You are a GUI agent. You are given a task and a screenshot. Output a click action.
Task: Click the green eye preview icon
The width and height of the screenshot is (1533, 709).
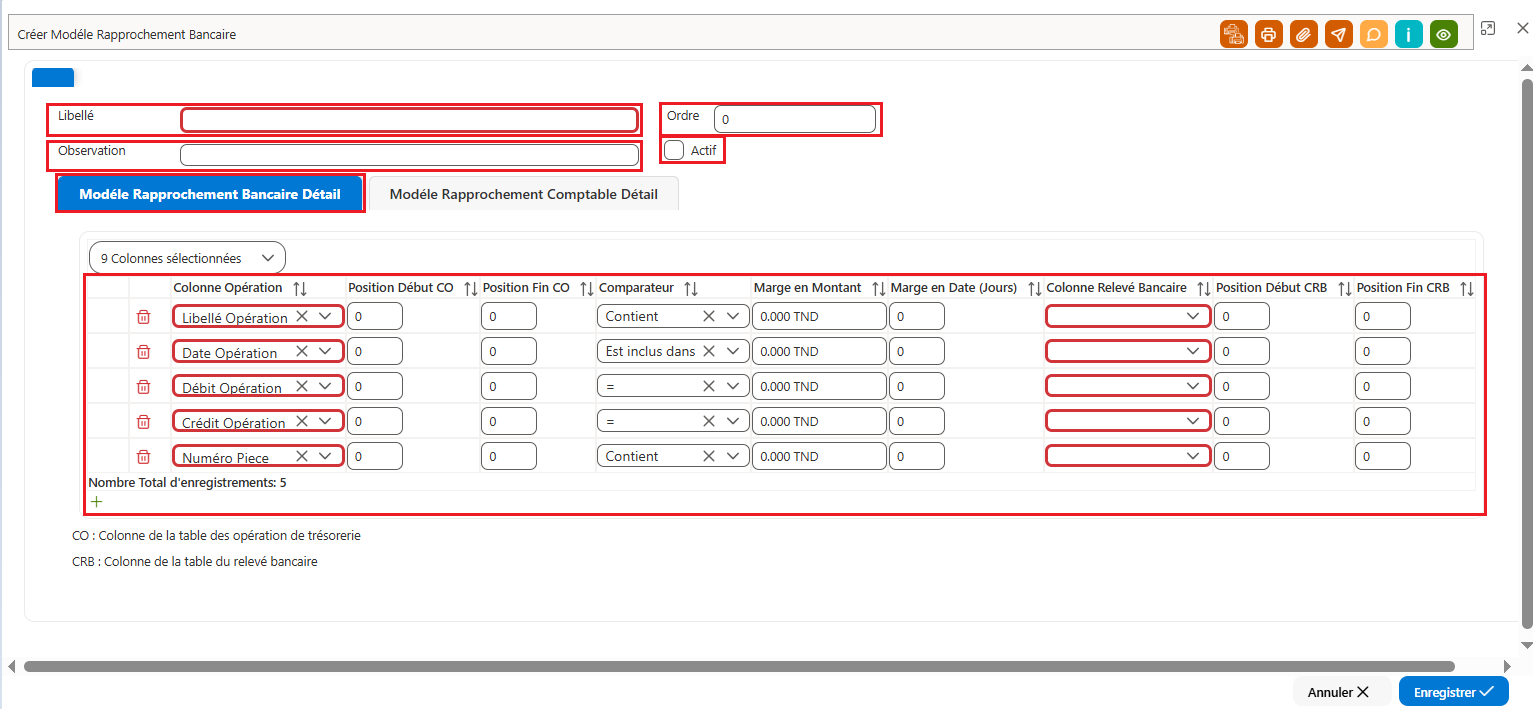coord(1444,34)
